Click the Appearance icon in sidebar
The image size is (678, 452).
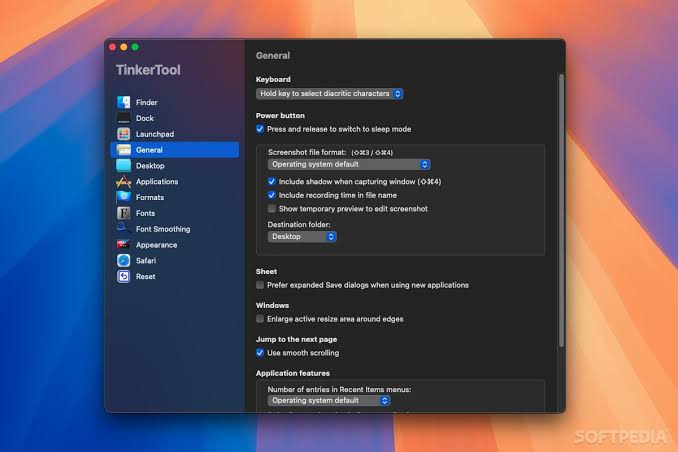[x=124, y=245]
